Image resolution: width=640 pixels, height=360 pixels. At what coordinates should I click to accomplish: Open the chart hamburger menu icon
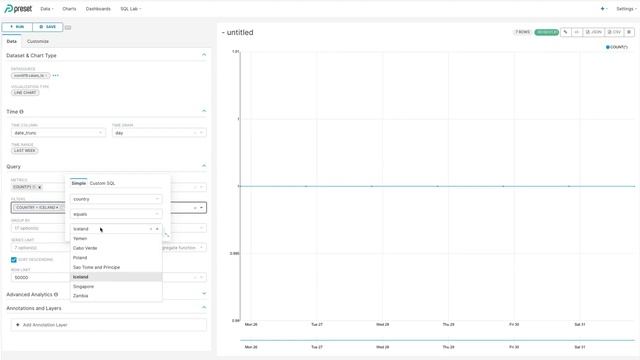(x=629, y=32)
